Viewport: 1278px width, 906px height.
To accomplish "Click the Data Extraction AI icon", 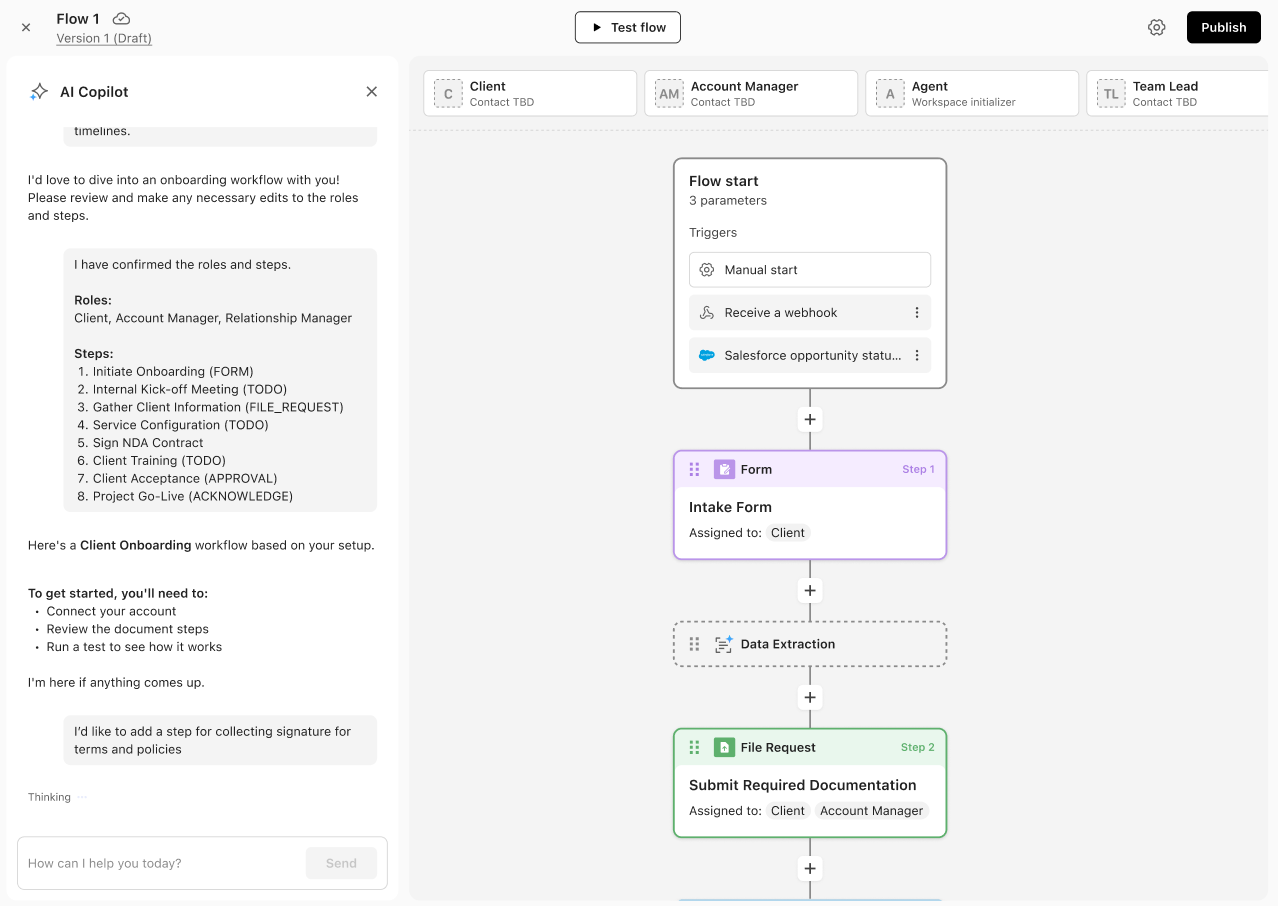I will pyautogui.click(x=724, y=644).
